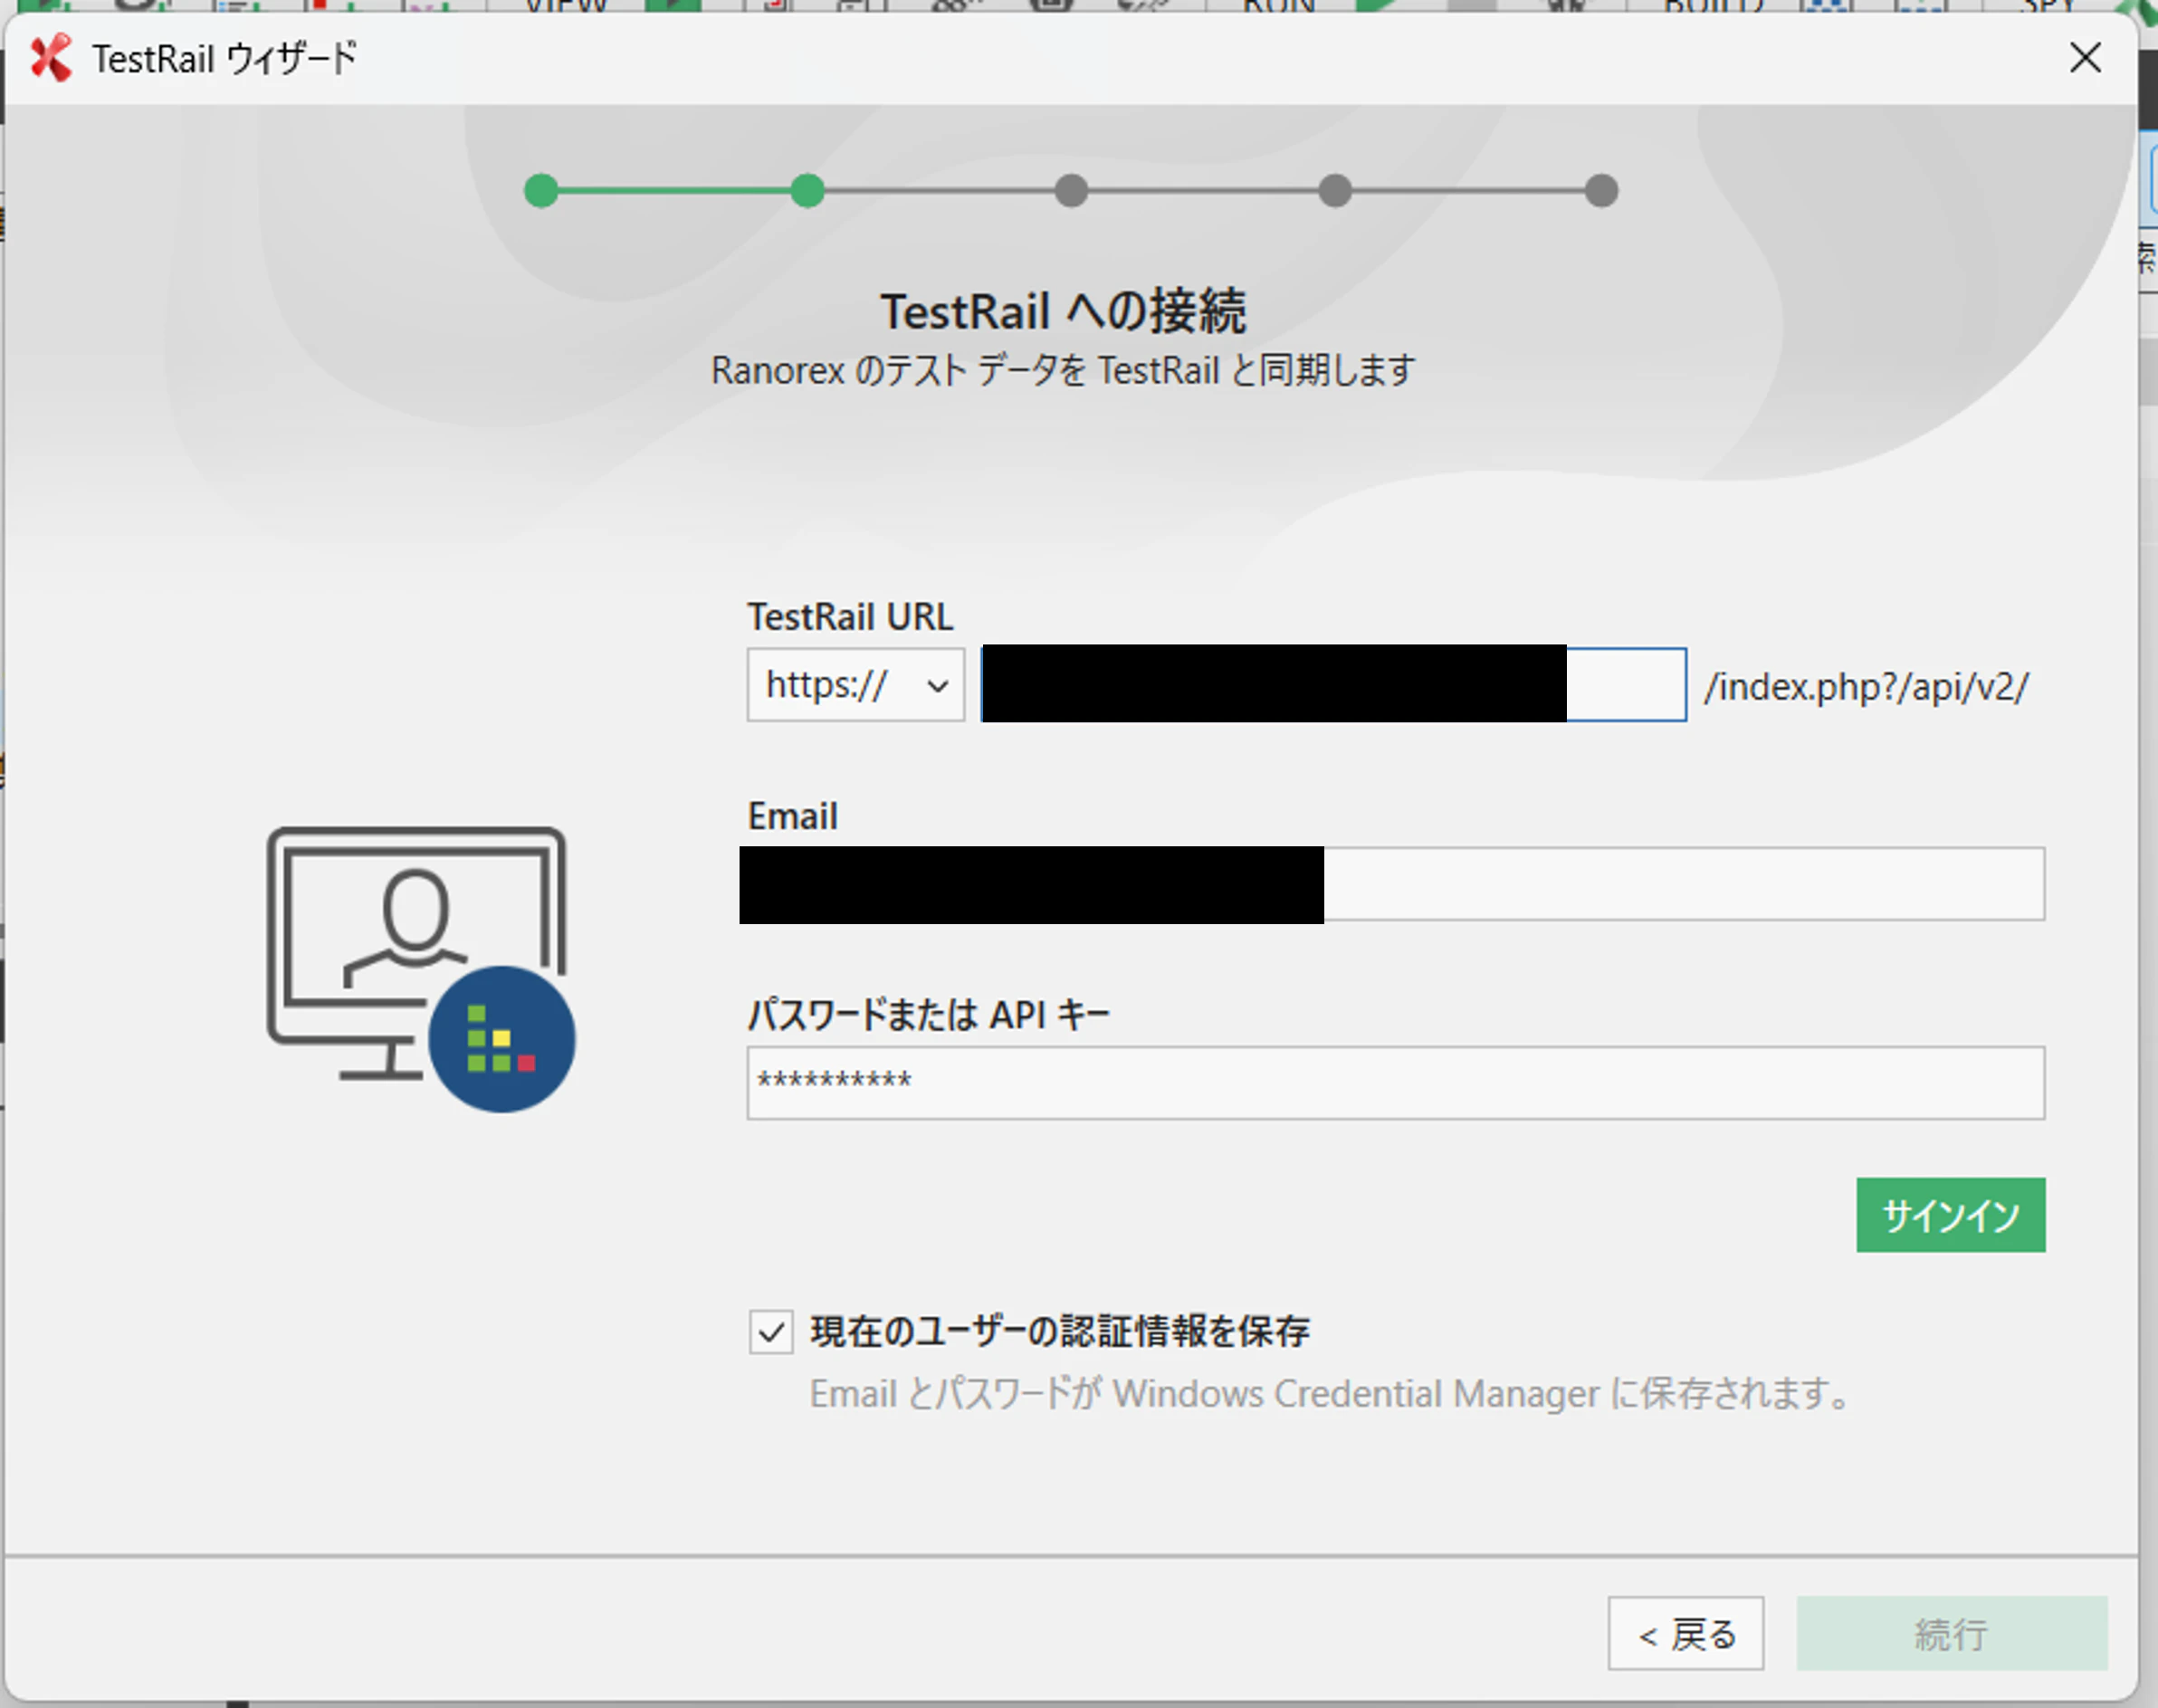The width and height of the screenshot is (2158, 1708).
Task: Focus the password or API key field
Action: pos(1395,1083)
